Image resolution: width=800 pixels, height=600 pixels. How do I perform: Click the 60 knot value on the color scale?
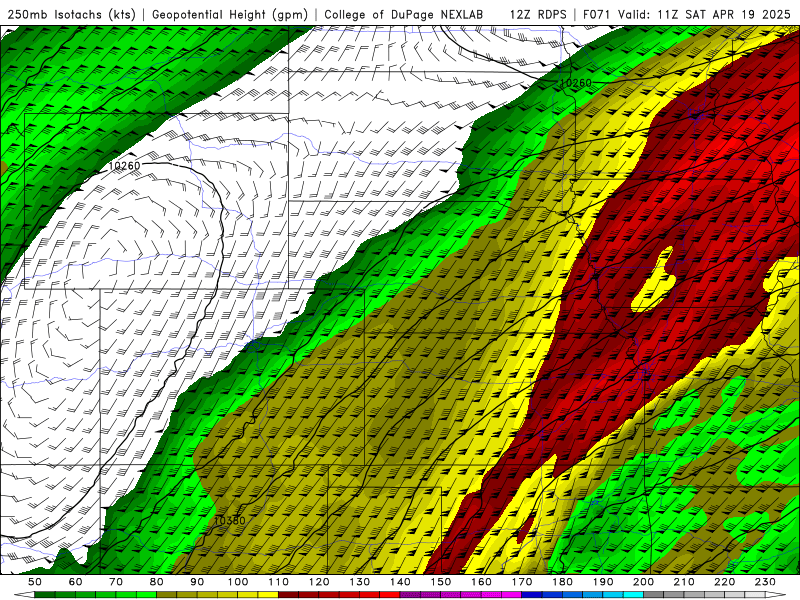[76, 582]
